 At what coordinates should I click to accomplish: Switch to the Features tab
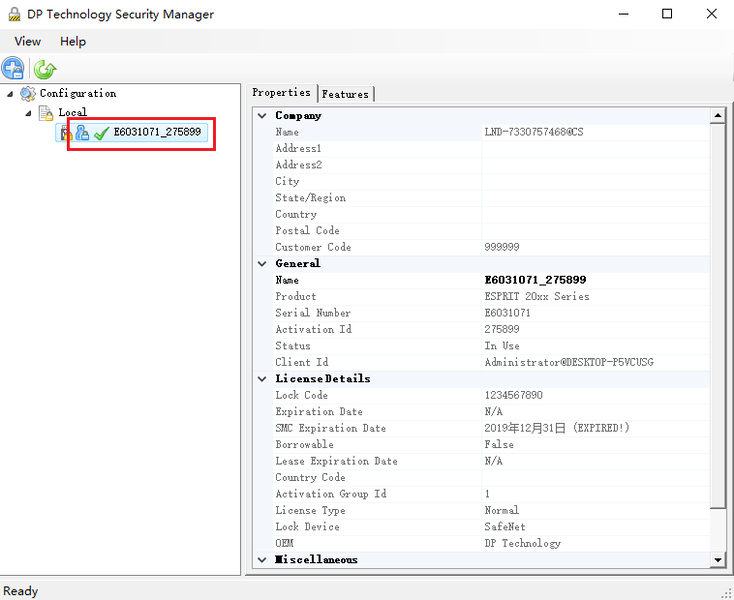pyautogui.click(x=345, y=94)
